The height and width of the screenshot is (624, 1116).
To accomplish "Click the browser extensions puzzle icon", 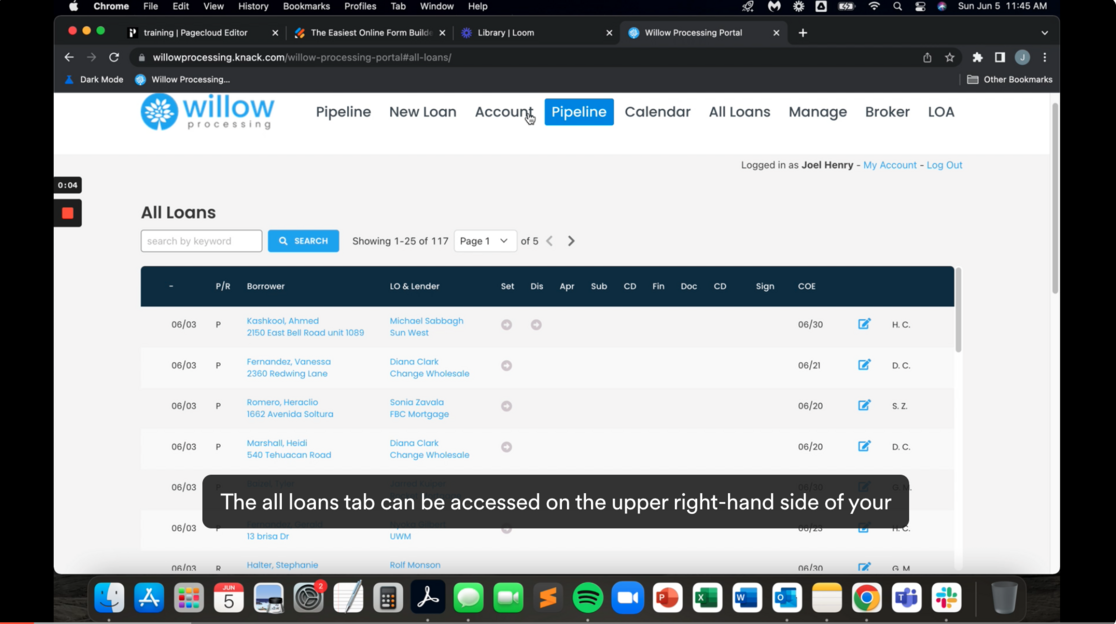I will pos(977,58).
